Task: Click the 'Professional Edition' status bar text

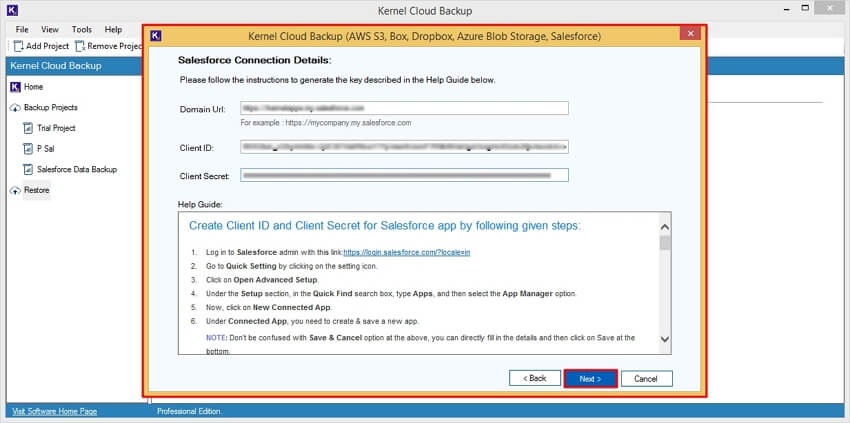Action: pos(189,412)
